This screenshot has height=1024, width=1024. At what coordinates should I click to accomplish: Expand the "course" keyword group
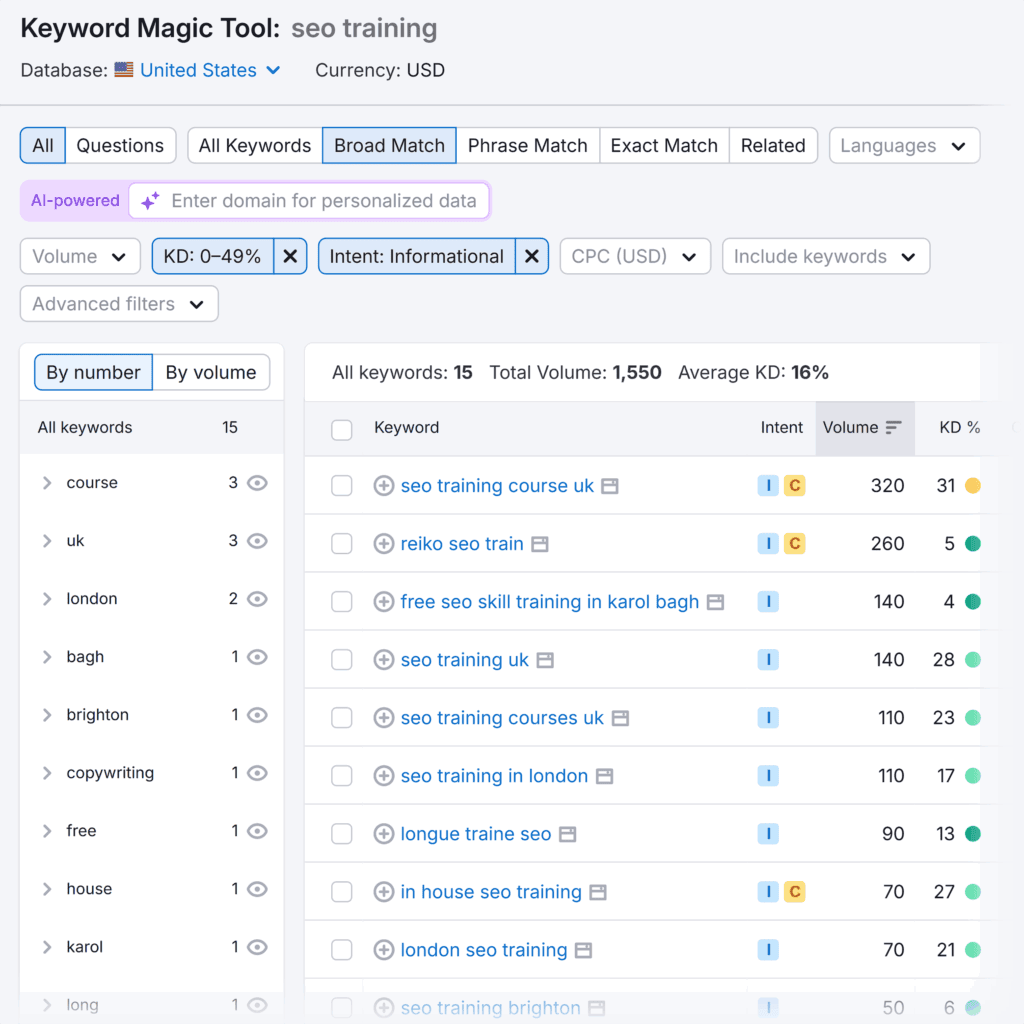click(x=46, y=482)
